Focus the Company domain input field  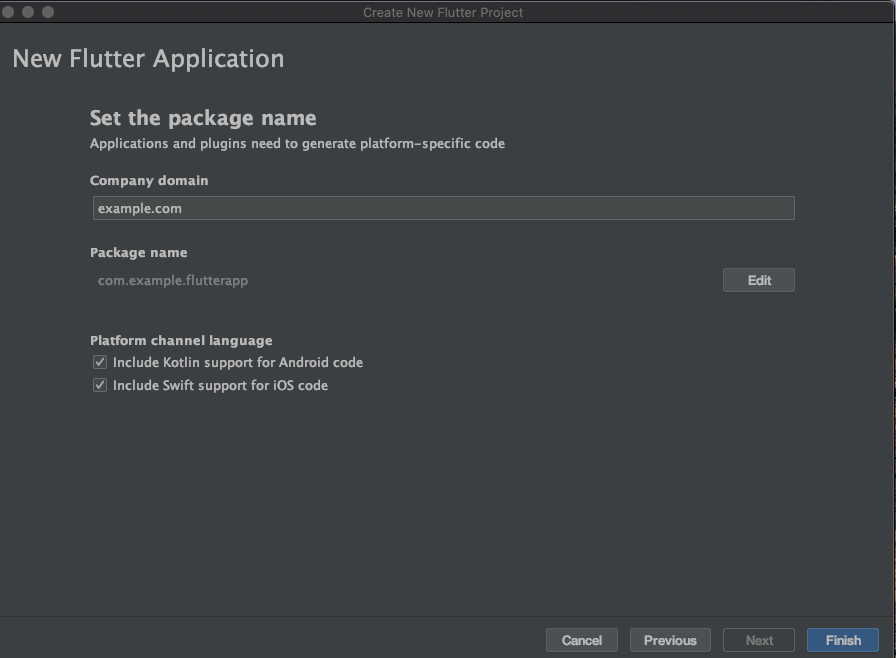point(443,208)
